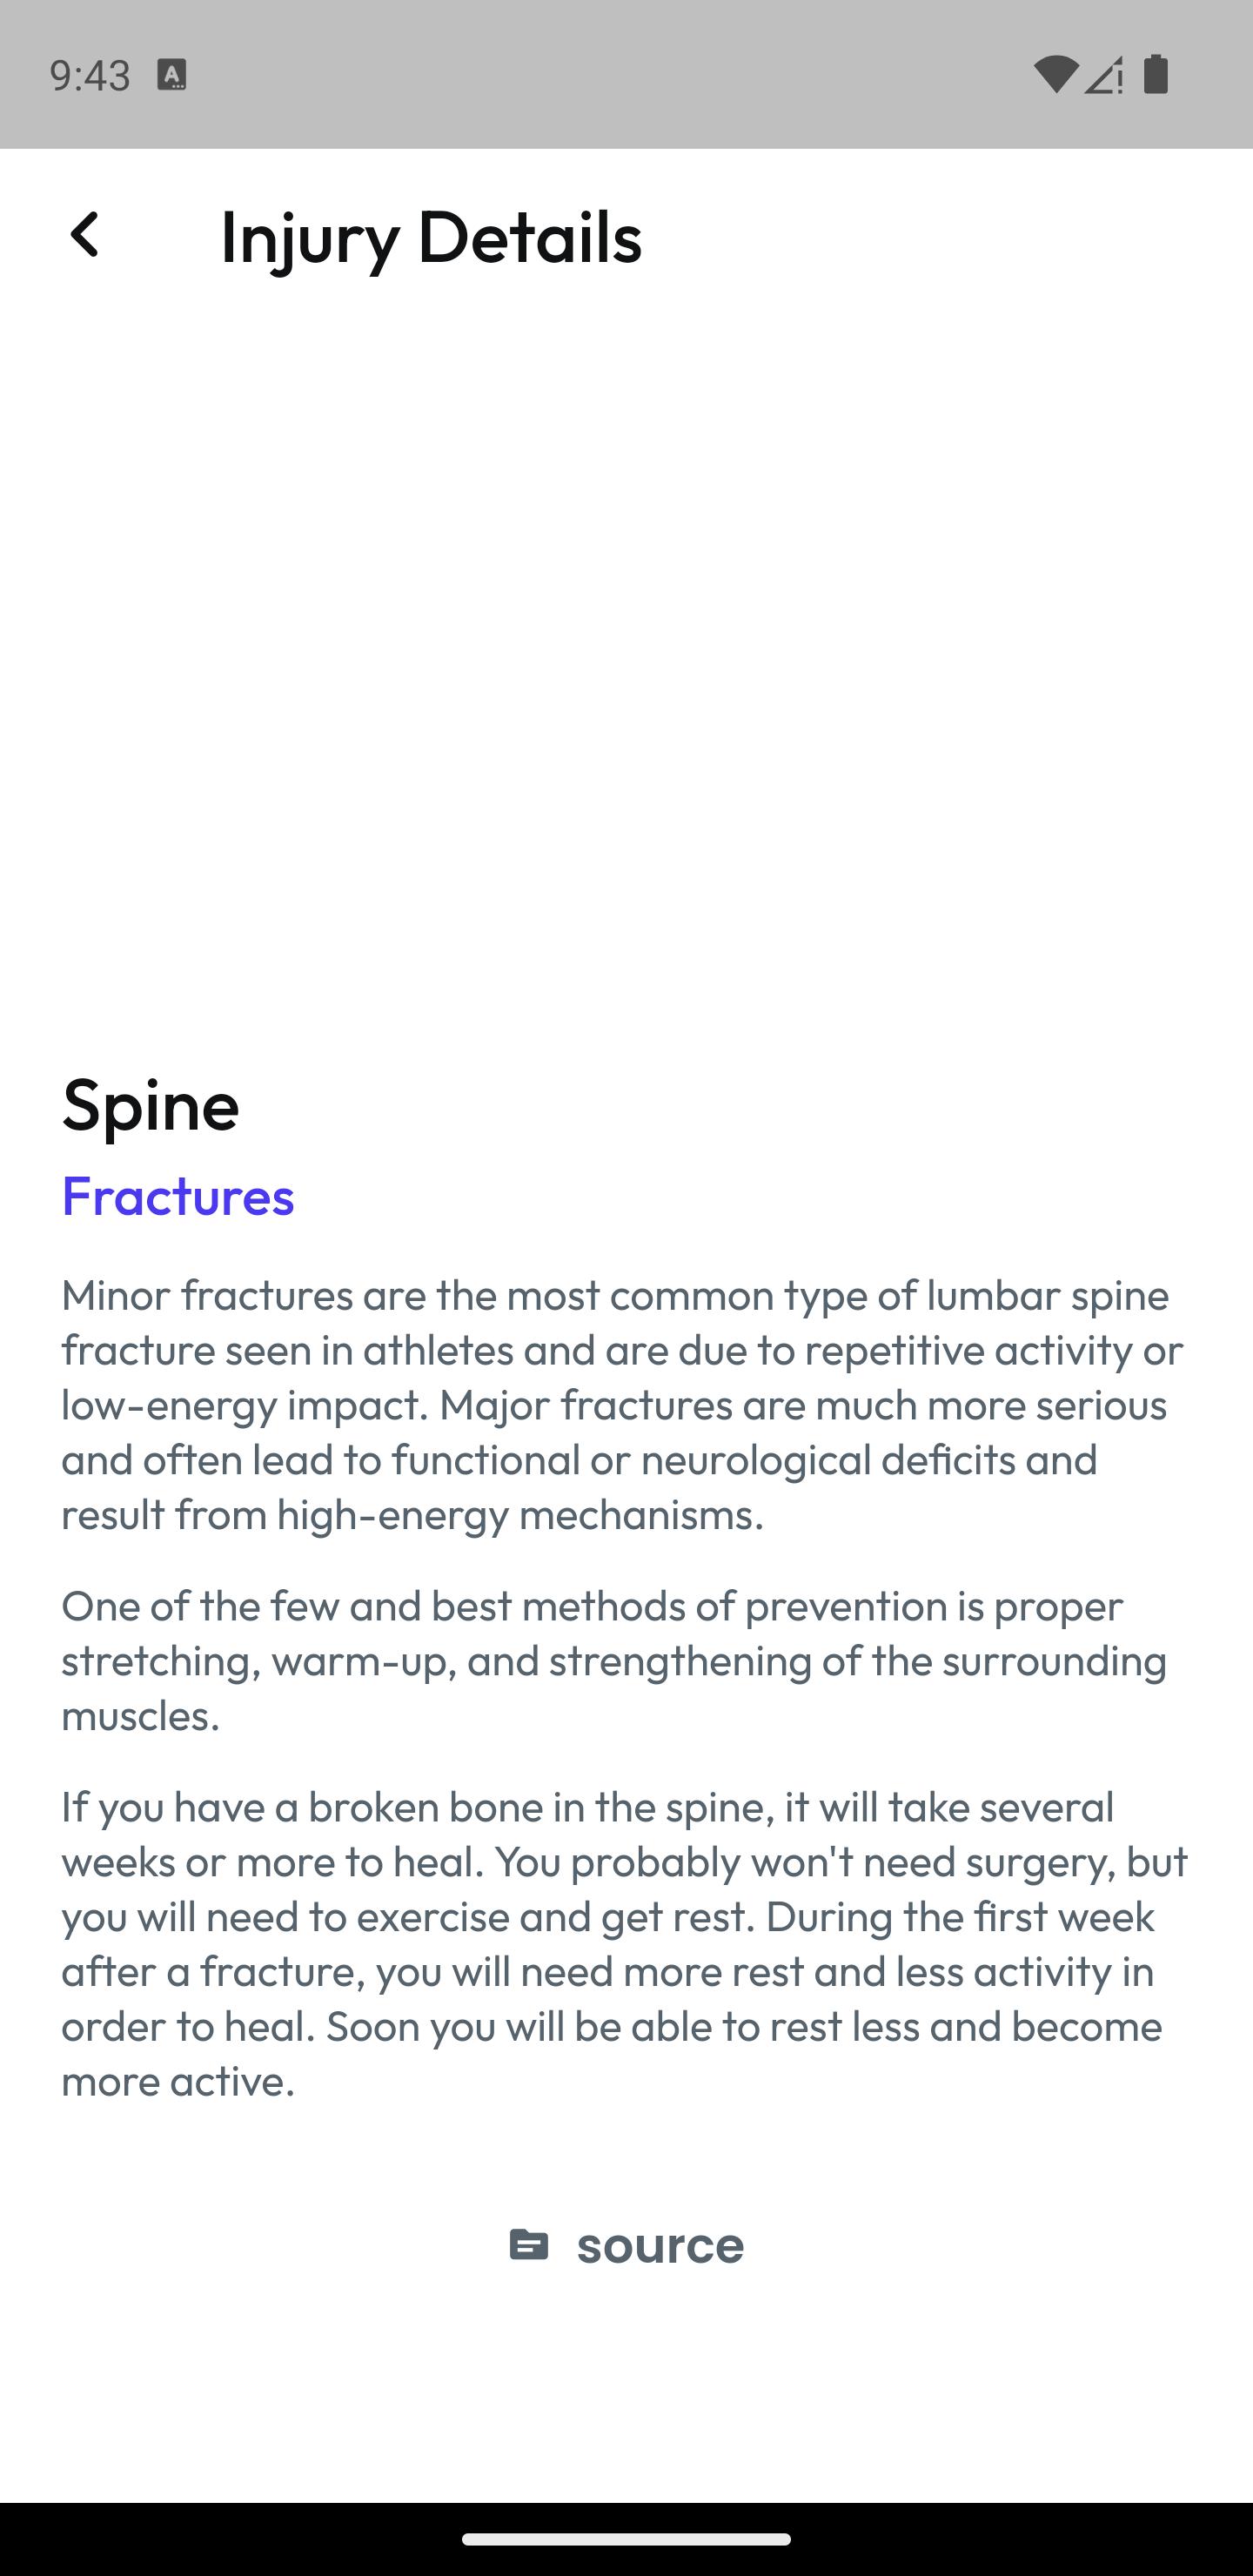Tap the battery status icon
This screenshot has width=1253, height=2576.
click(1156, 75)
